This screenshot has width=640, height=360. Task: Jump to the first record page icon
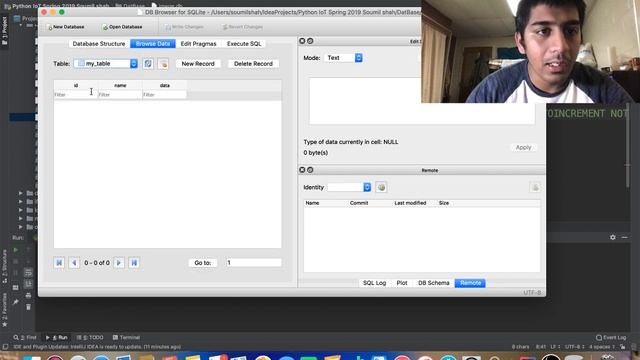(59, 263)
